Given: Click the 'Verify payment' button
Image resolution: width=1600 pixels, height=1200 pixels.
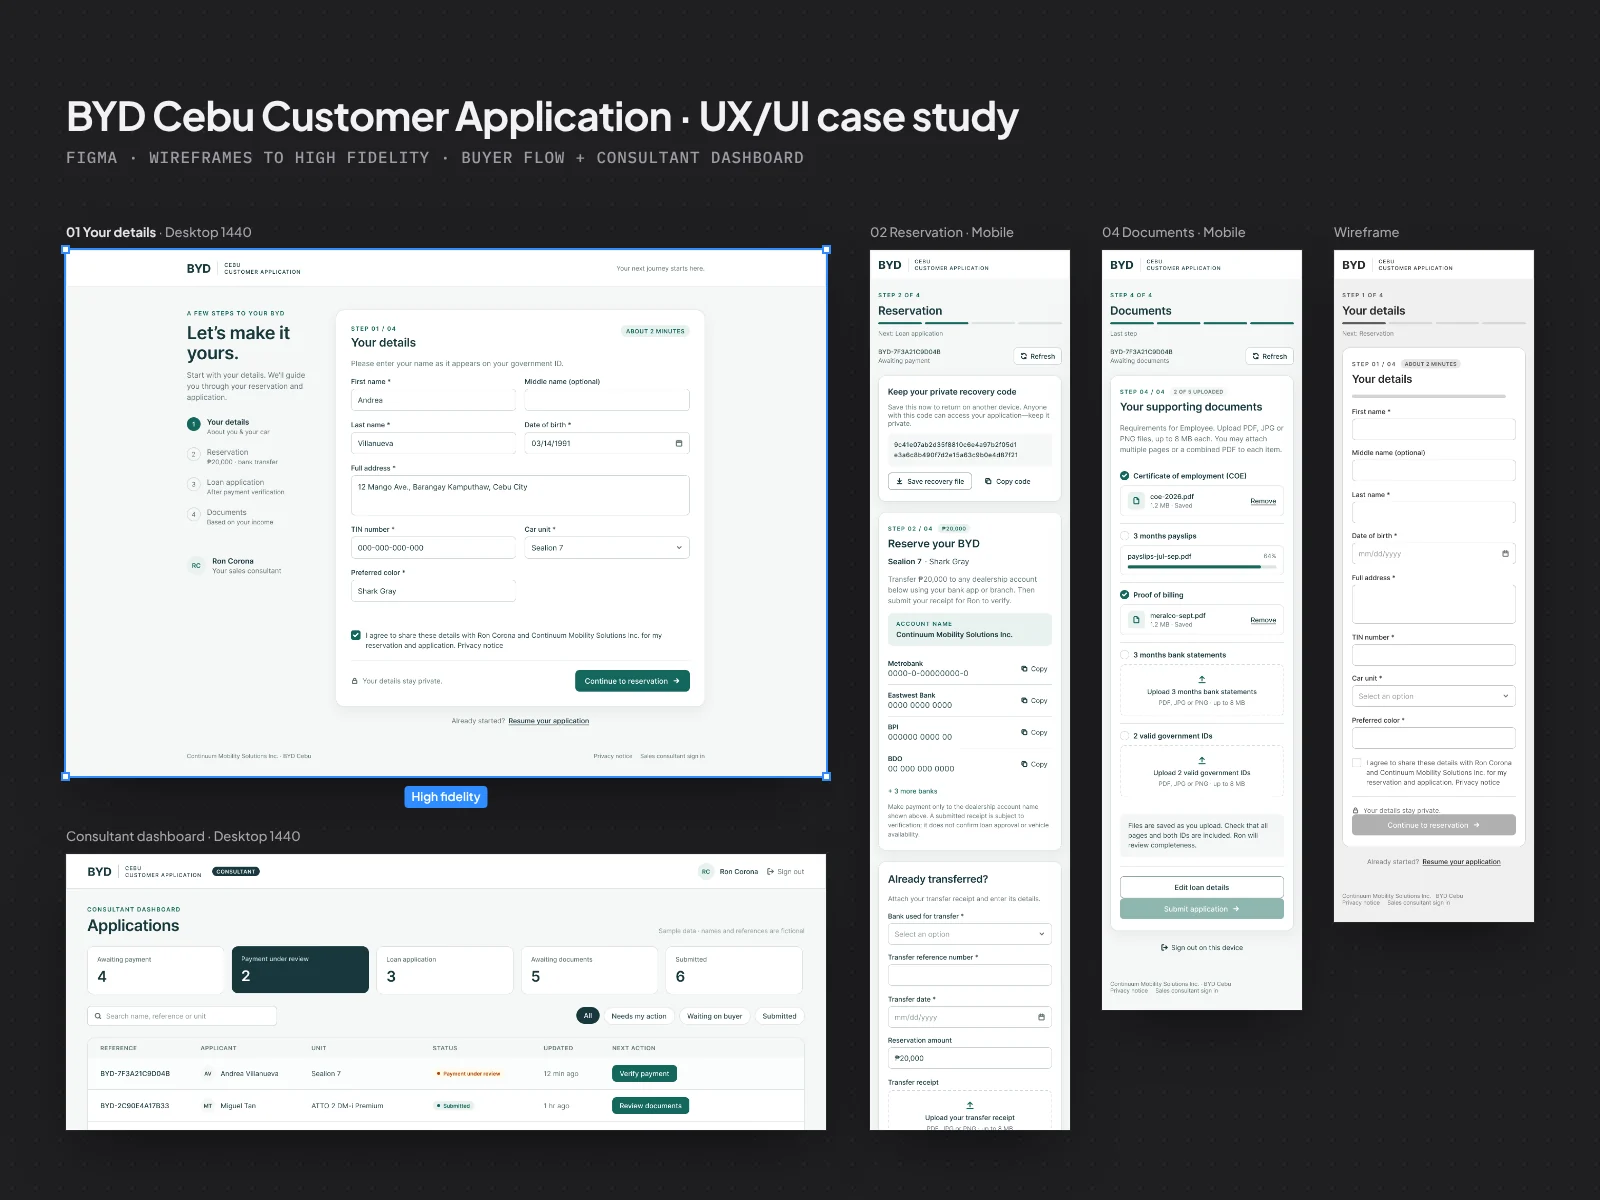Looking at the screenshot, I should pos(644,1073).
